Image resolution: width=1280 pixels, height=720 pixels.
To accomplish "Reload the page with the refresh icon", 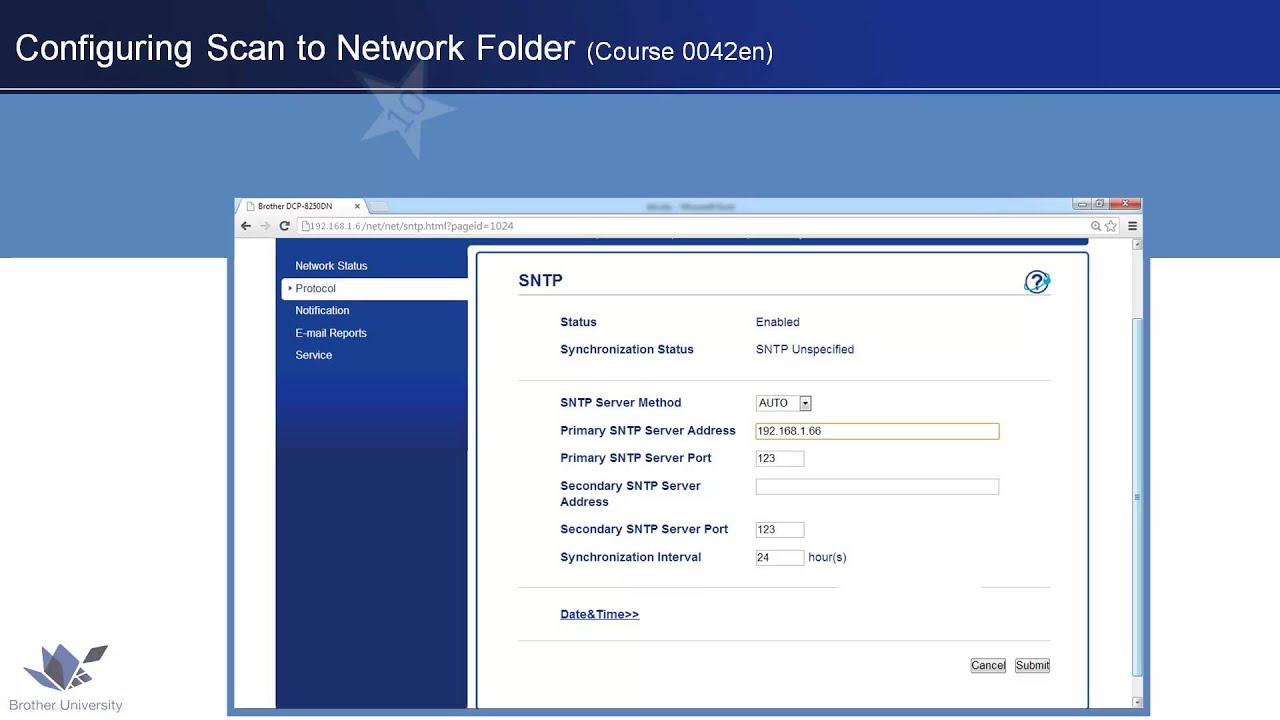I will point(284,226).
